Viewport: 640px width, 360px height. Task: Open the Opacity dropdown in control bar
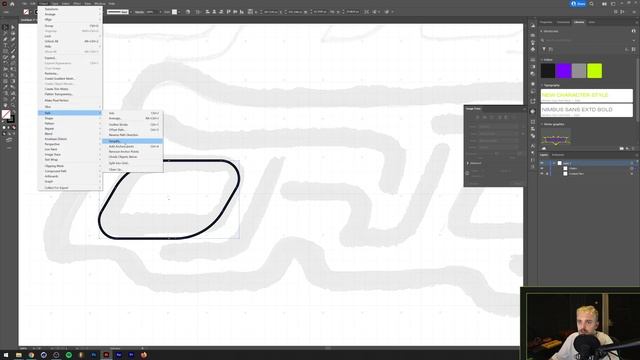coord(160,12)
